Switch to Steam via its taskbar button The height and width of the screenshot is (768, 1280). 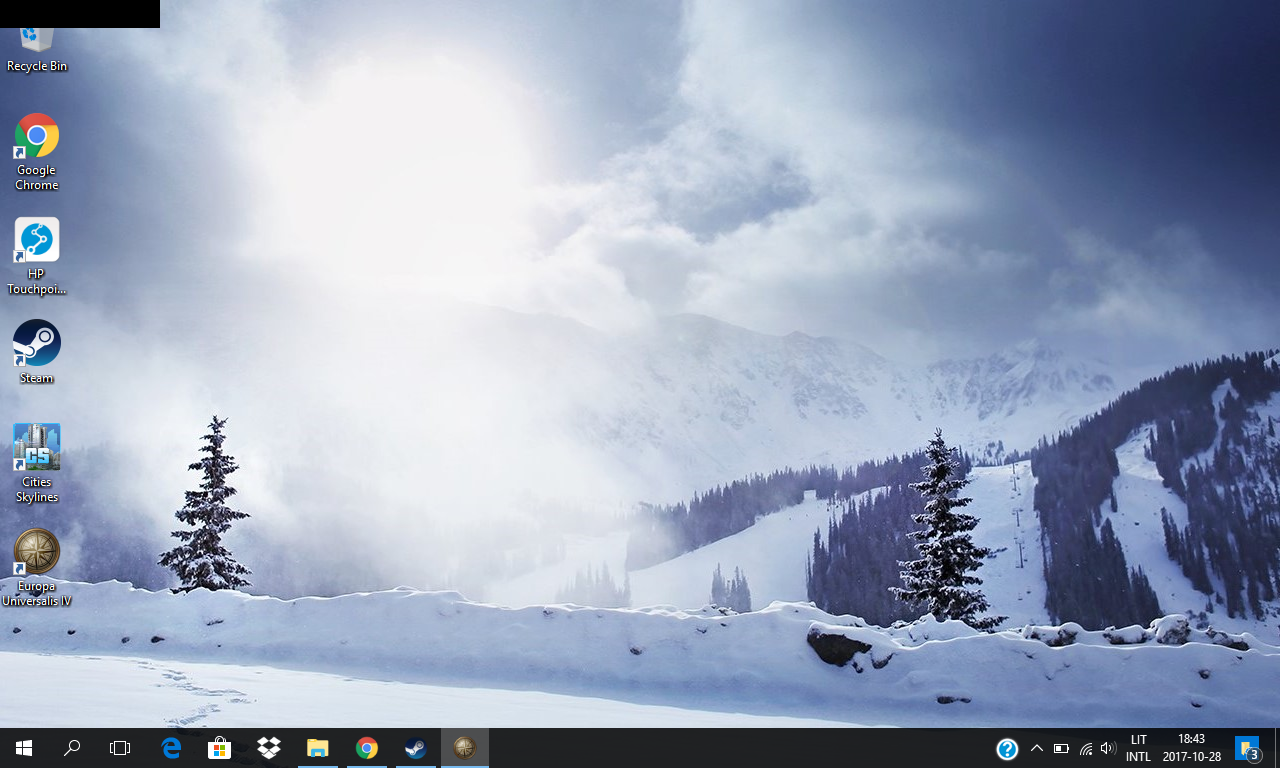point(415,748)
